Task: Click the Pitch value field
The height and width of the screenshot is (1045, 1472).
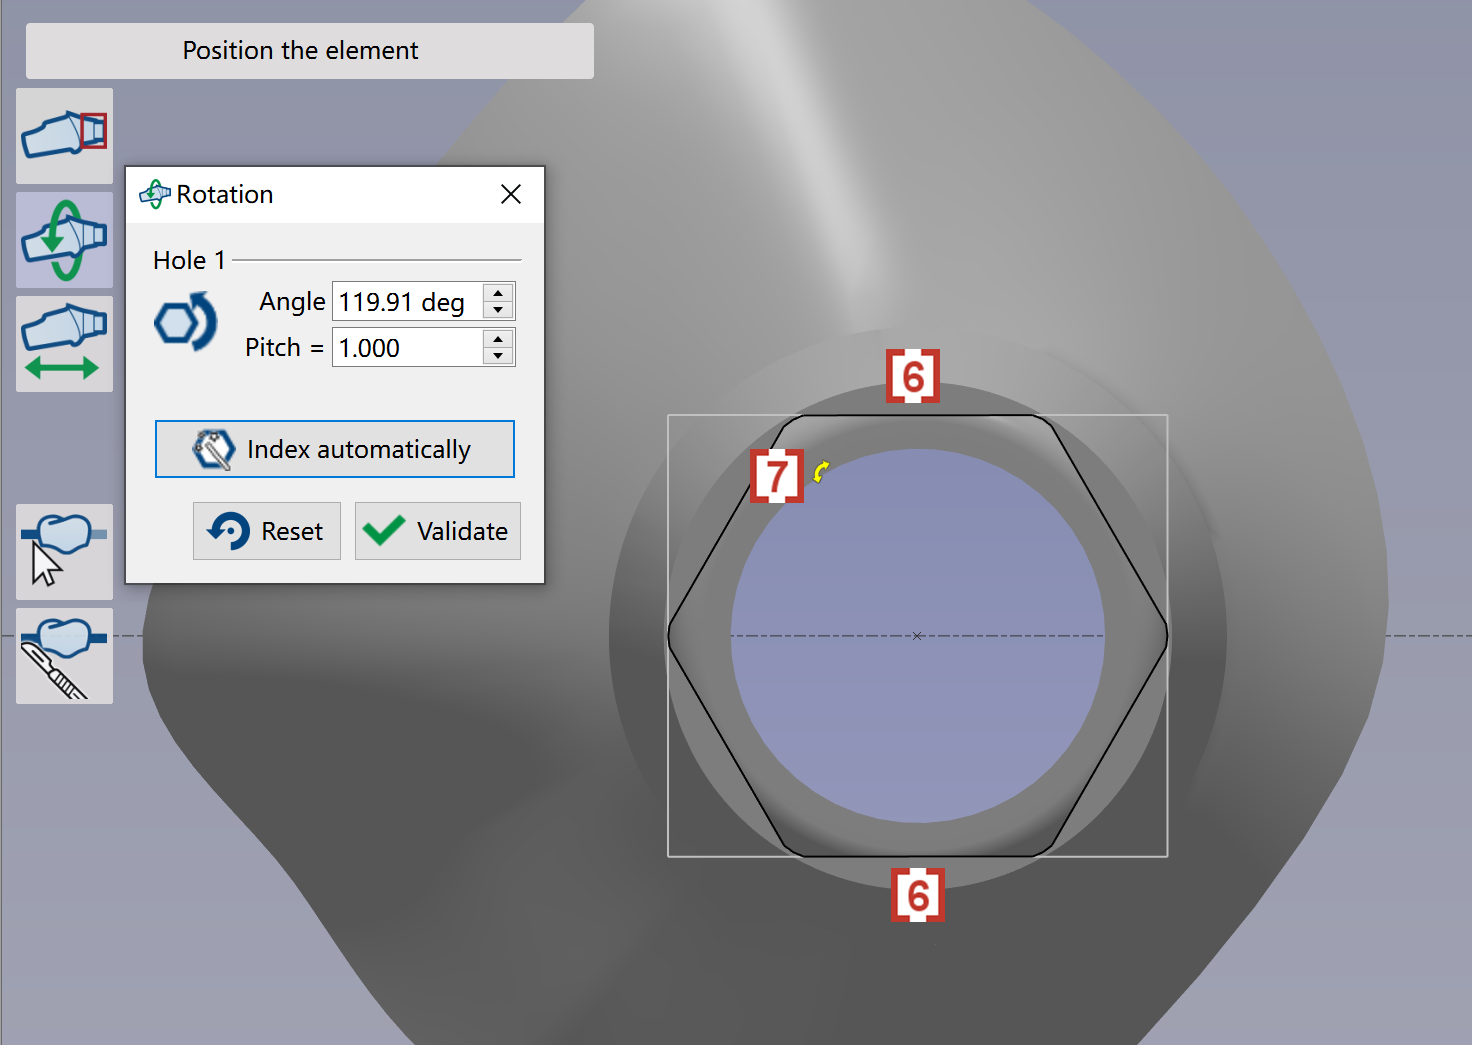Action: (x=407, y=348)
